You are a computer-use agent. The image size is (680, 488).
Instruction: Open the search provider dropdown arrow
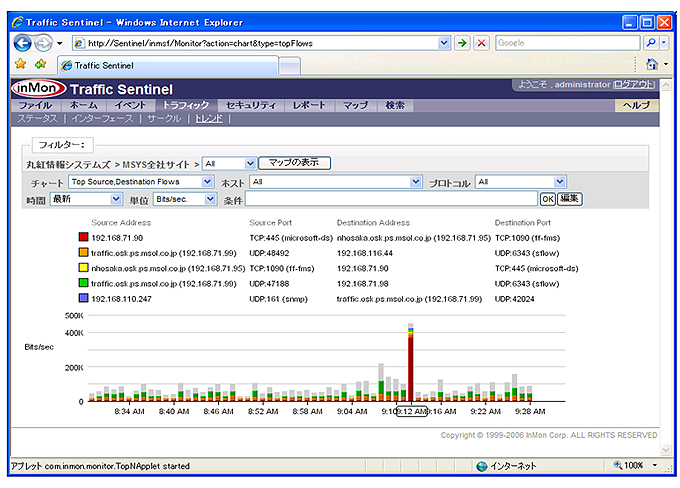[664, 43]
